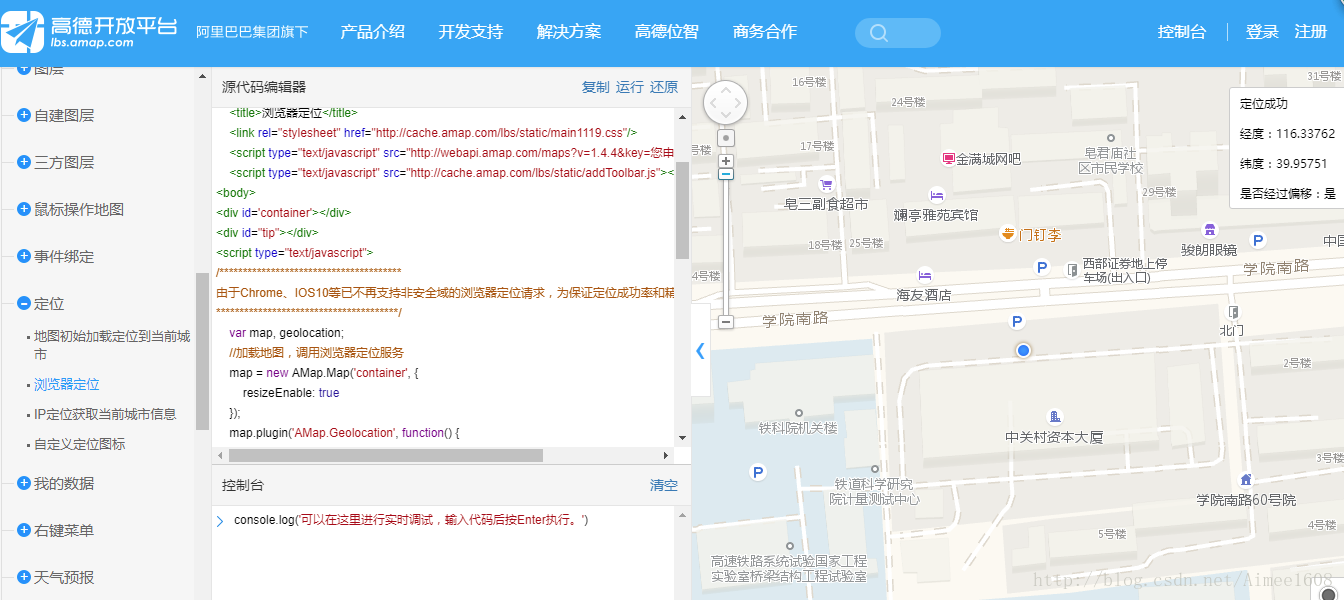Open the 开发支持 menu
This screenshot has height=600, width=1344.
tap(471, 32)
